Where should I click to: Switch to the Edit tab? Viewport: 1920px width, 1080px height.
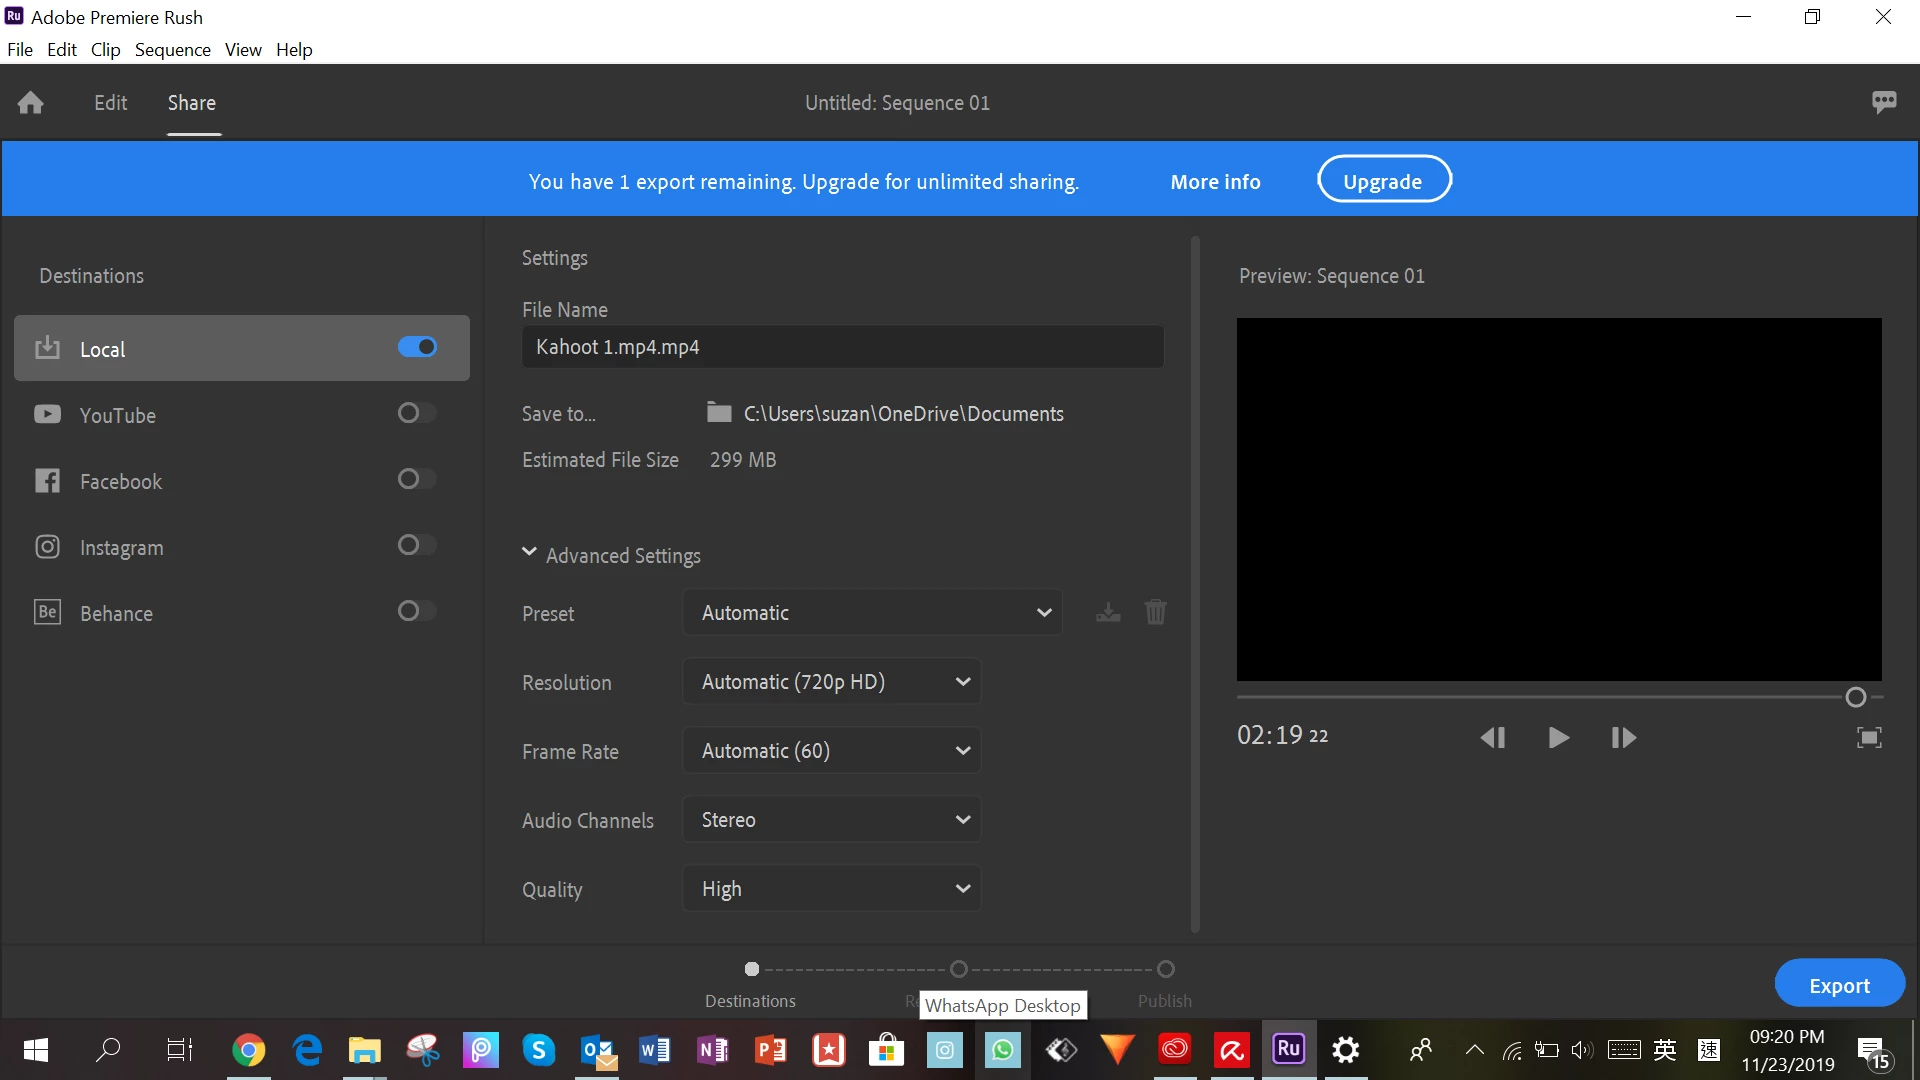tap(110, 103)
